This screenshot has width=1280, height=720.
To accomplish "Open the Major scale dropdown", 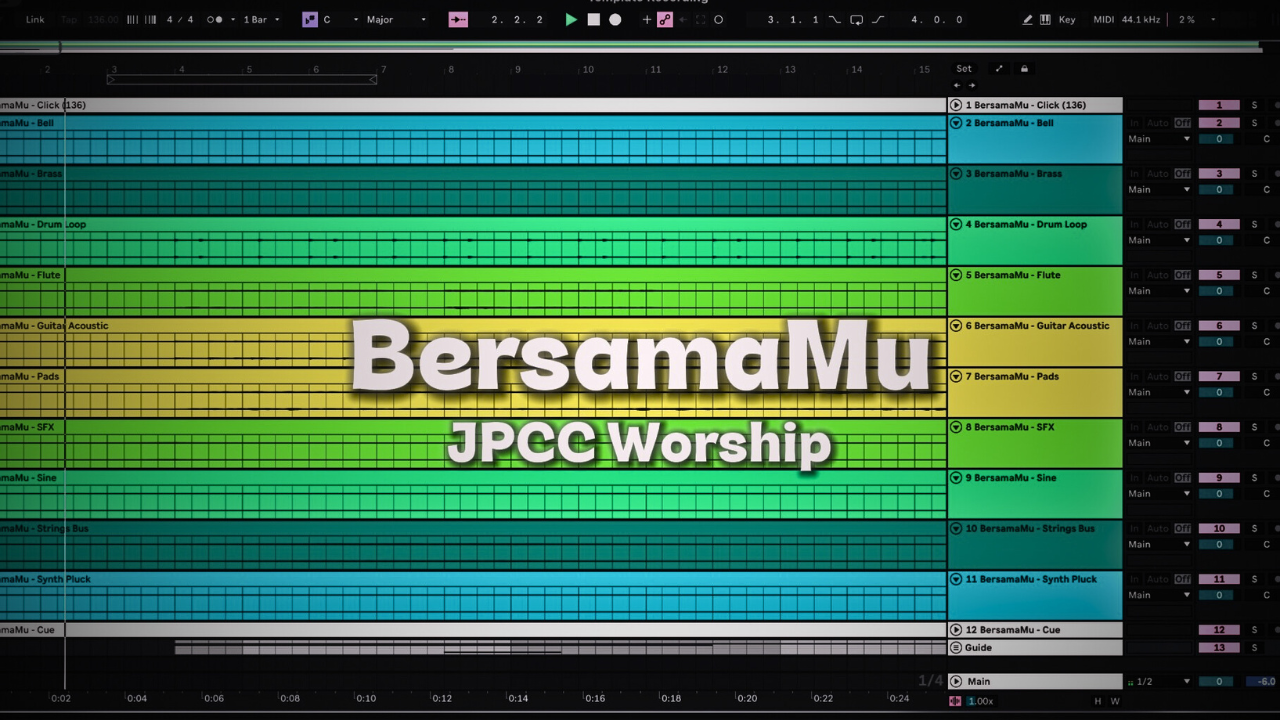I will 396,20.
